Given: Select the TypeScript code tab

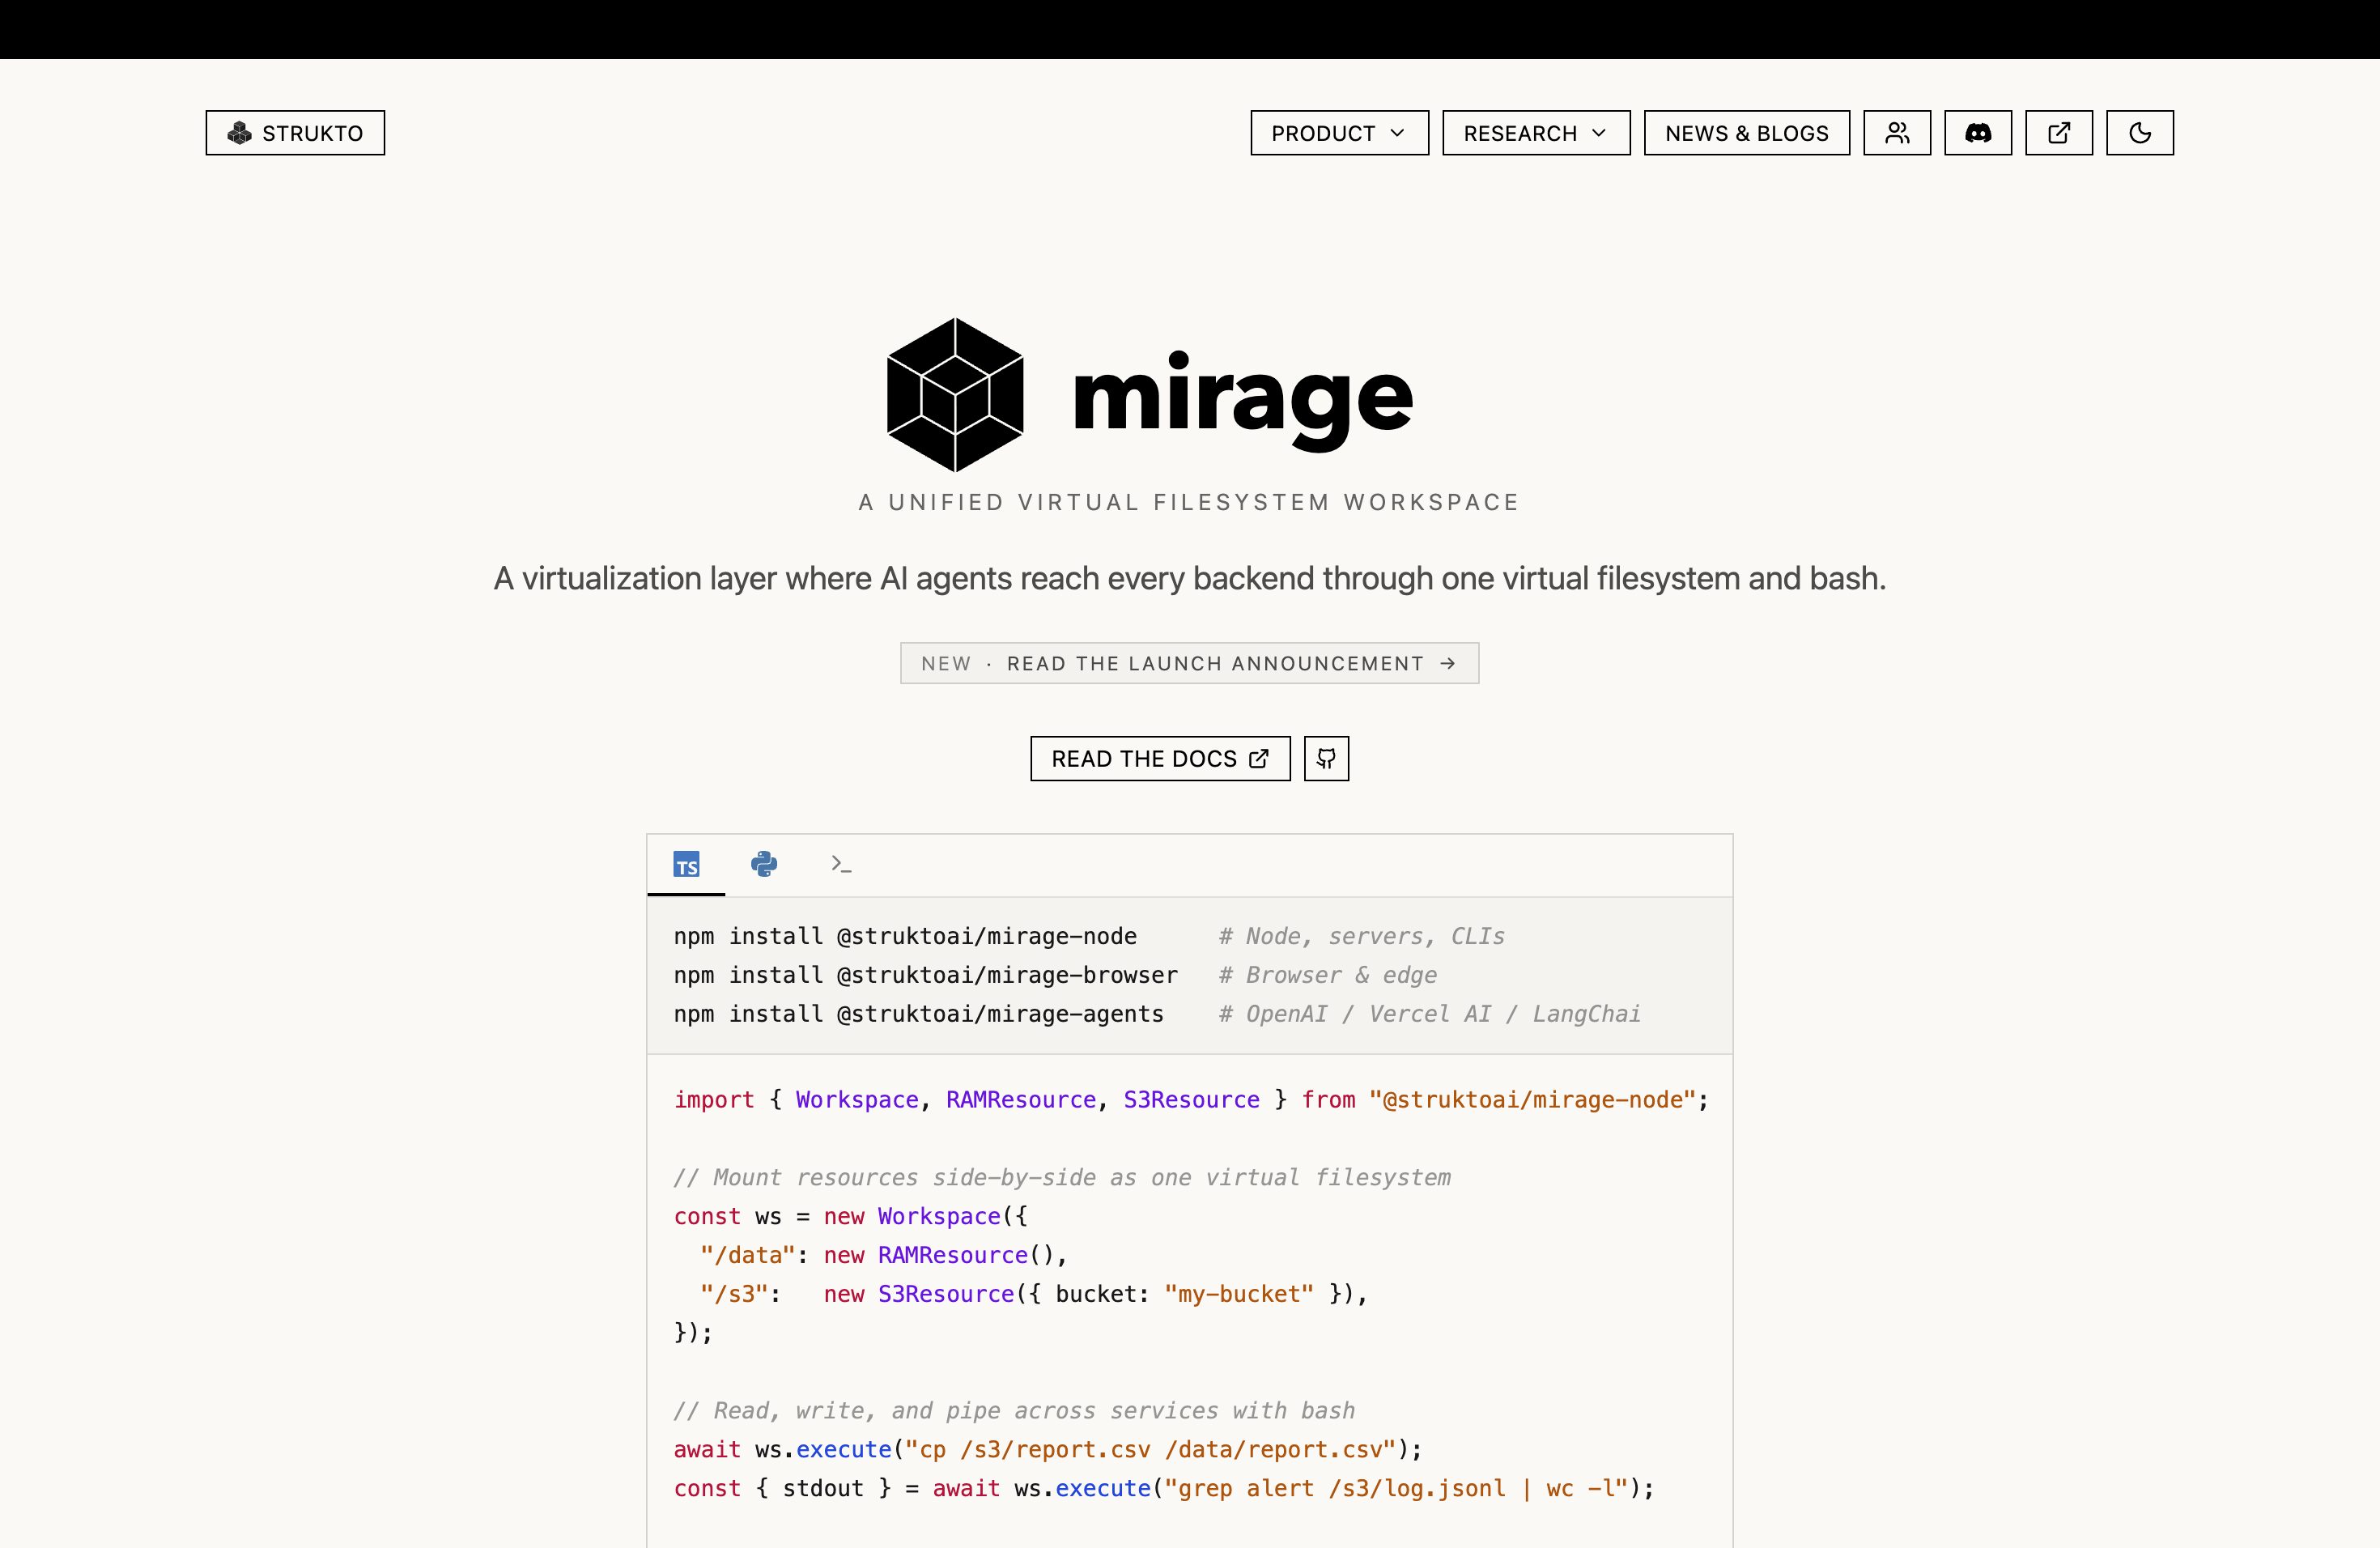Looking at the screenshot, I should tap(686, 865).
